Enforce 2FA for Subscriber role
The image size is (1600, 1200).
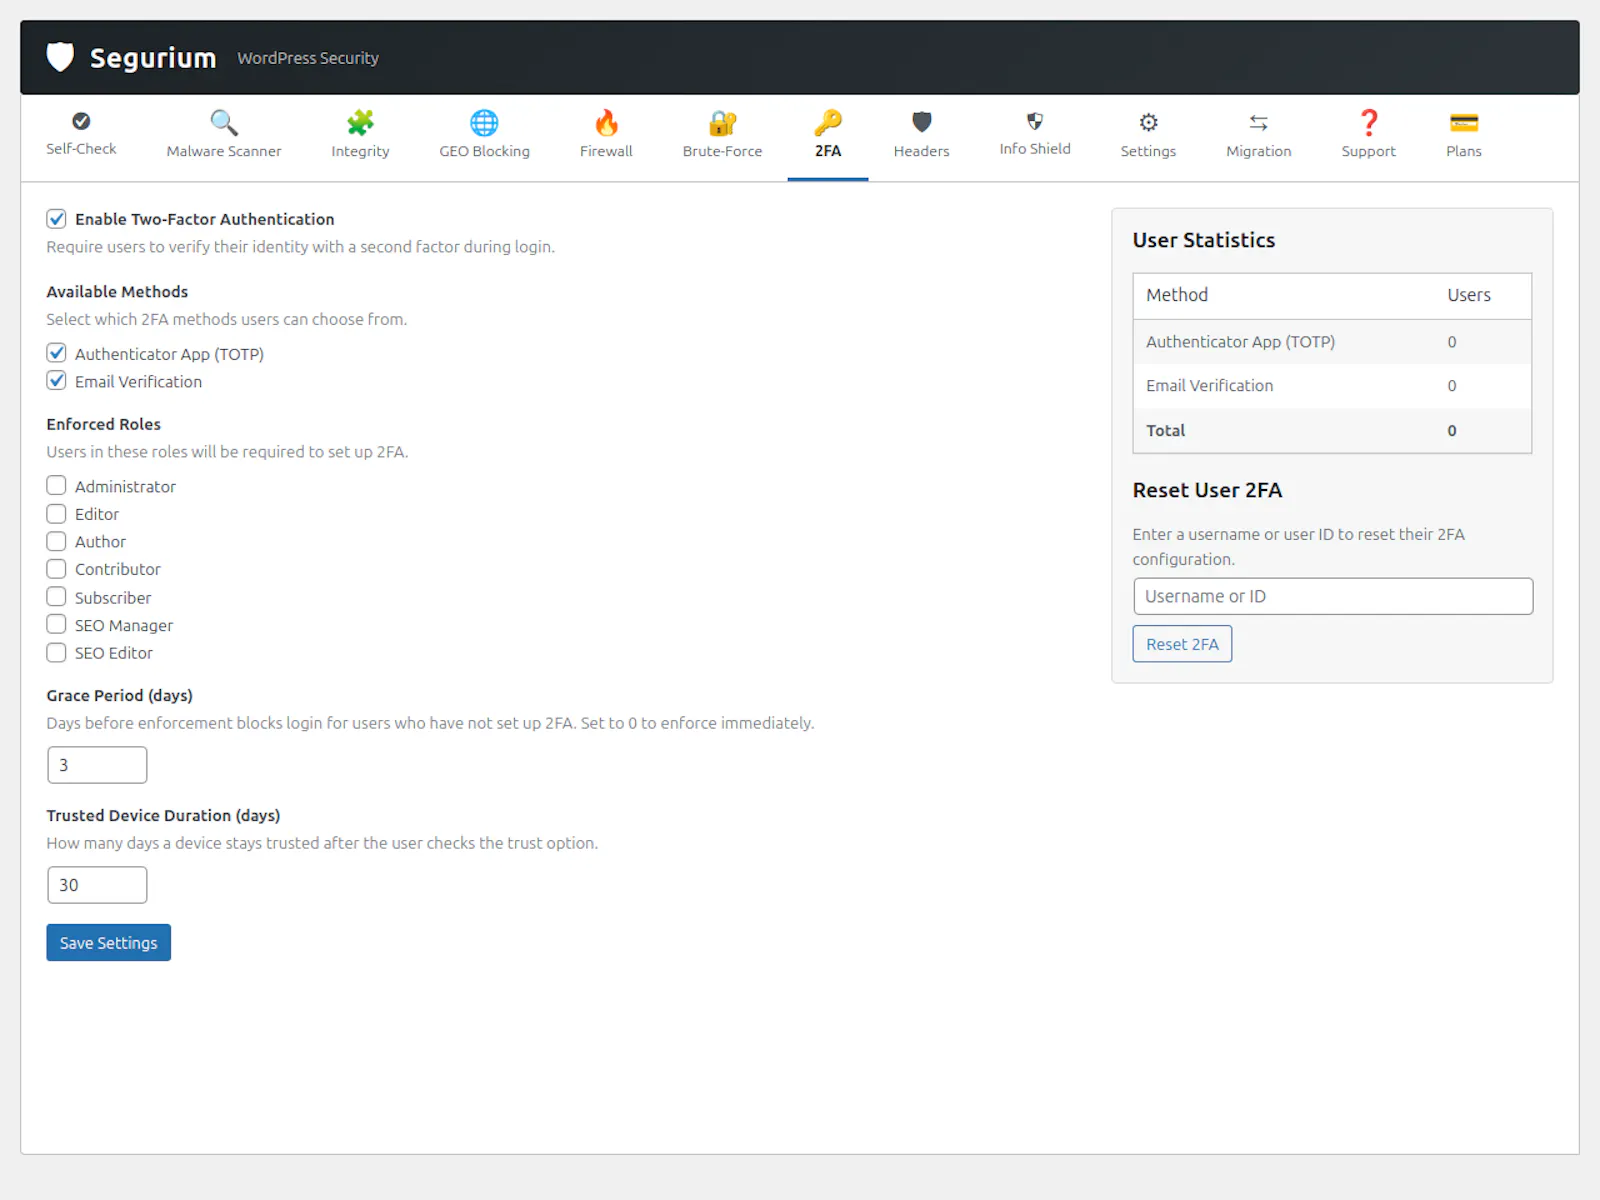click(57, 597)
